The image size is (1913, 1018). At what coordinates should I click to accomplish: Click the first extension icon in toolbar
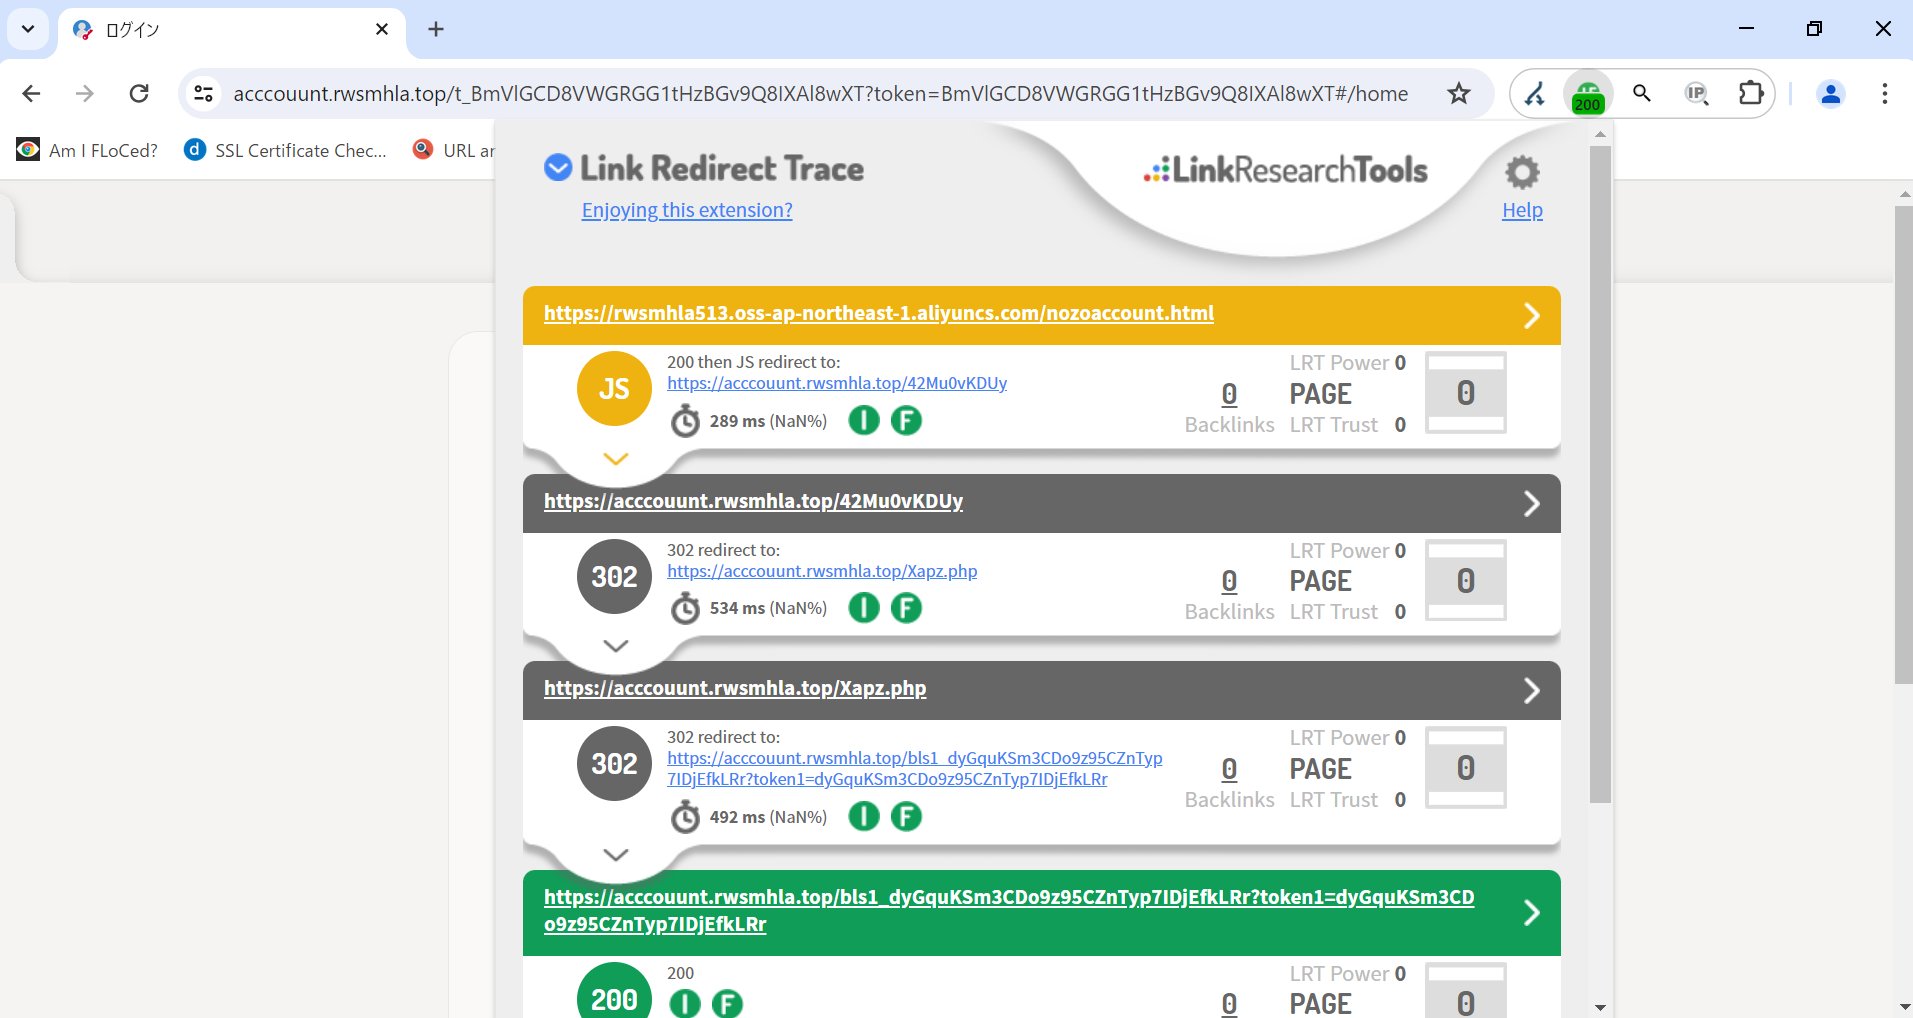(x=1534, y=94)
